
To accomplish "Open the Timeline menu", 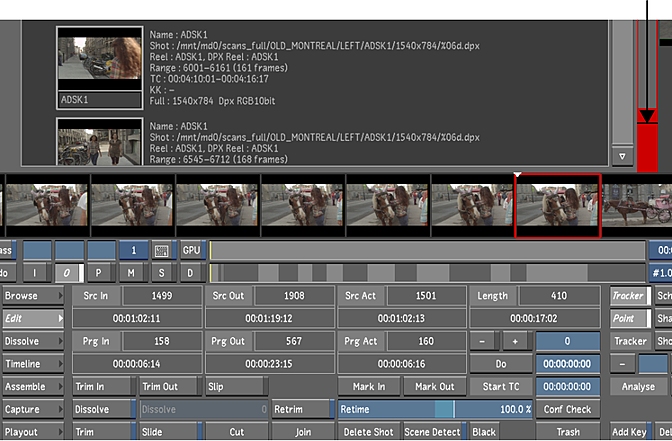I will pos(33,364).
